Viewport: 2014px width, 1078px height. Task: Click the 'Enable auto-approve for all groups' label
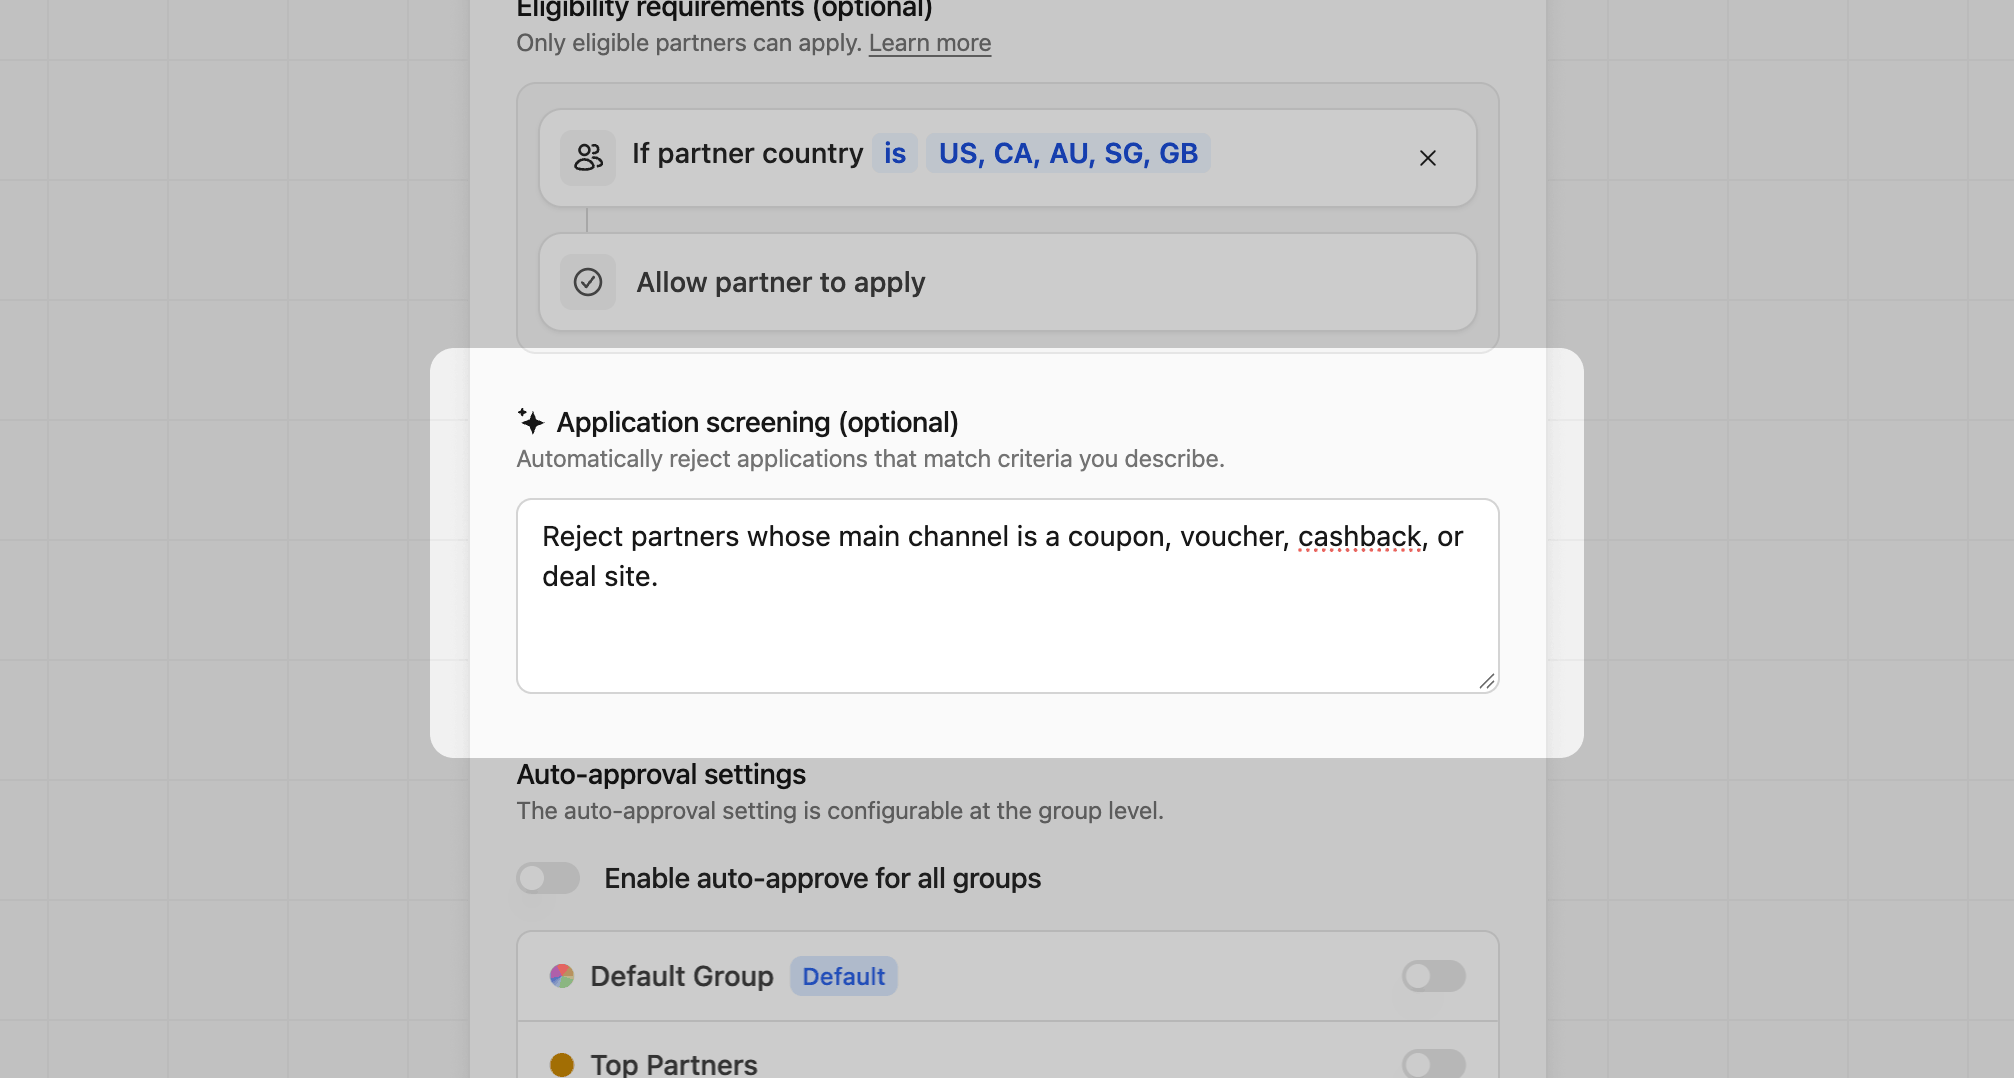pos(823,878)
